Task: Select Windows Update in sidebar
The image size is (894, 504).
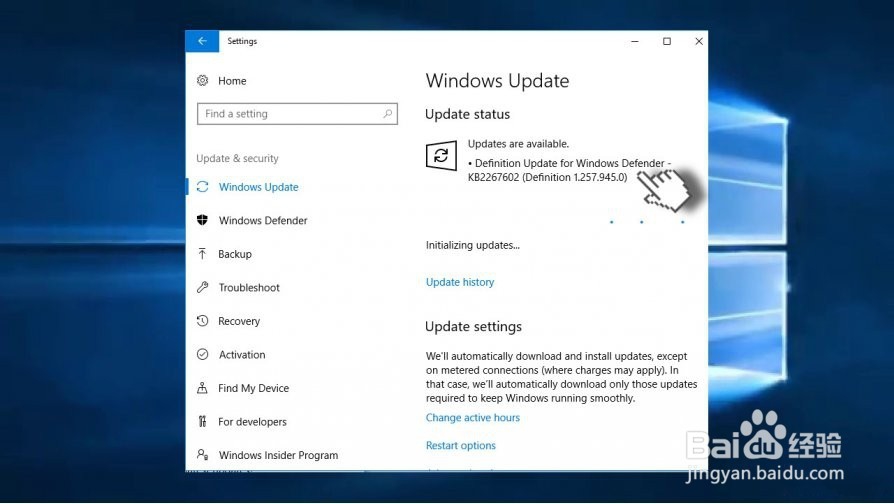Action: click(258, 187)
